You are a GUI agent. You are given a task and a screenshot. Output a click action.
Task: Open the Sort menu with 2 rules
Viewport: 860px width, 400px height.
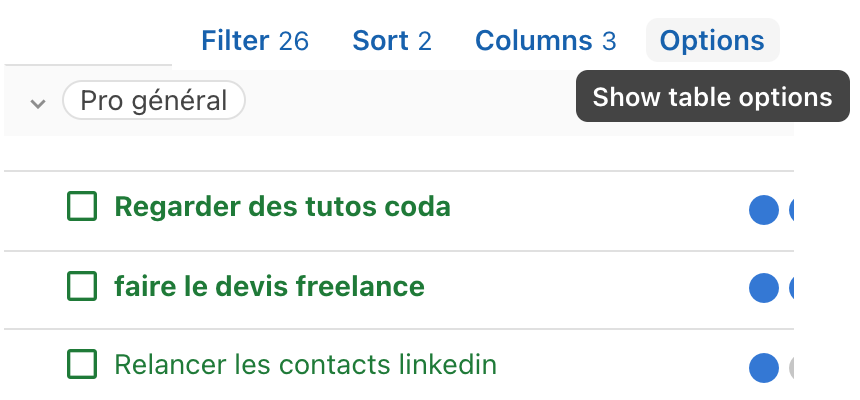tap(391, 41)
